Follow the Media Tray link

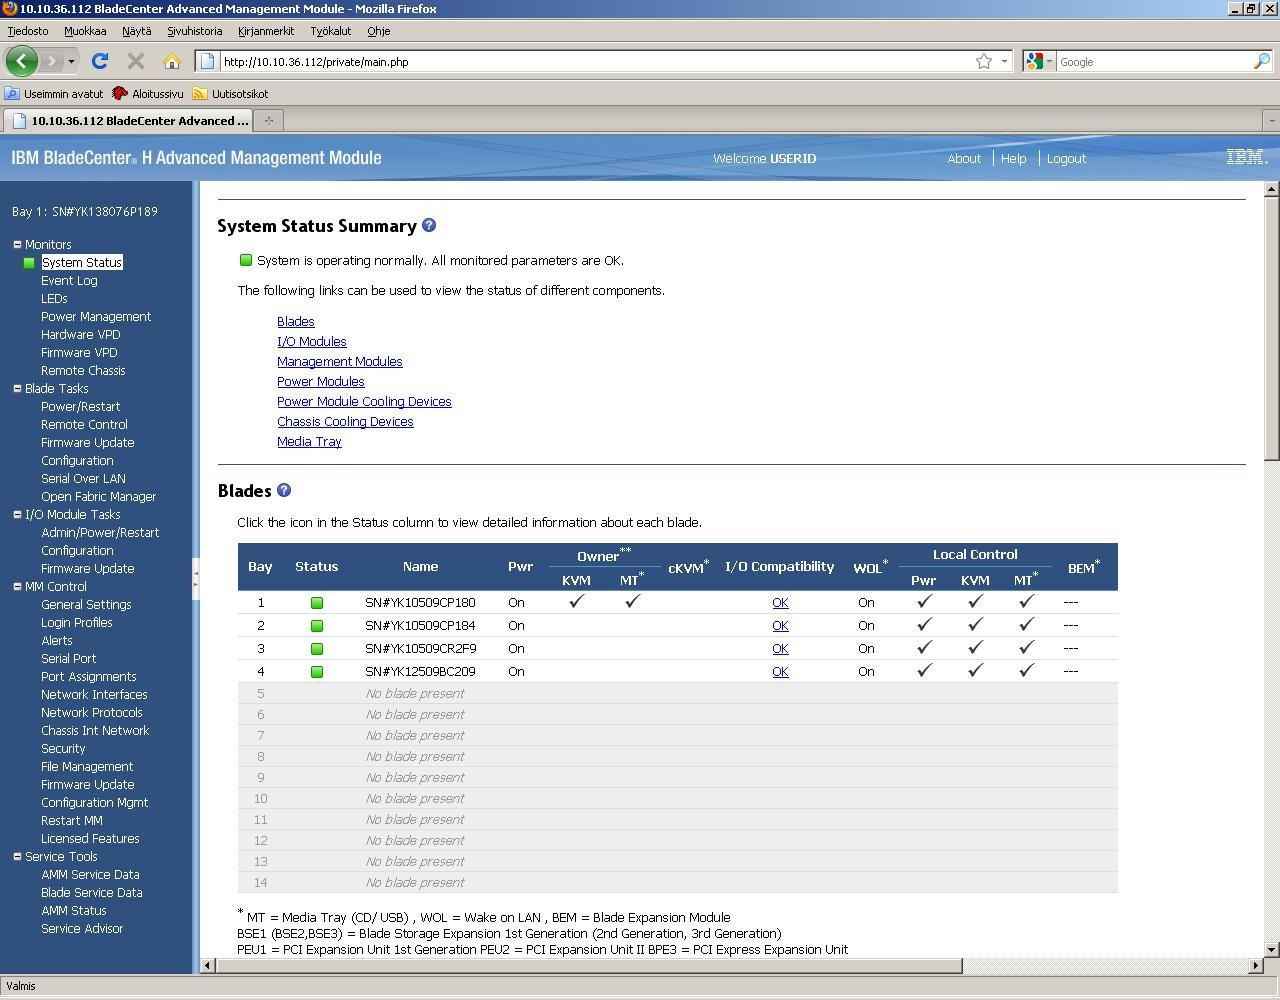pos(309,441)
